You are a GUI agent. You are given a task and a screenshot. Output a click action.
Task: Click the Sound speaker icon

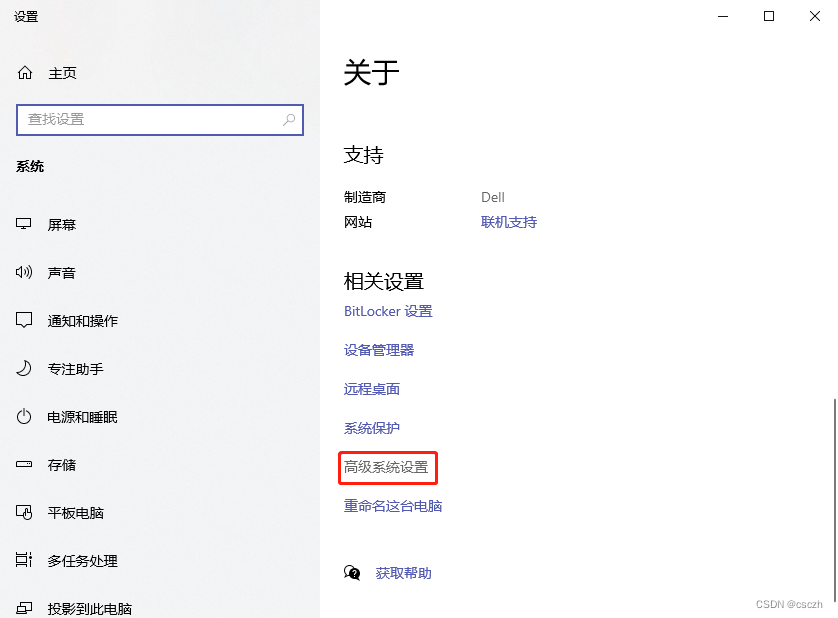click(24, 272)
